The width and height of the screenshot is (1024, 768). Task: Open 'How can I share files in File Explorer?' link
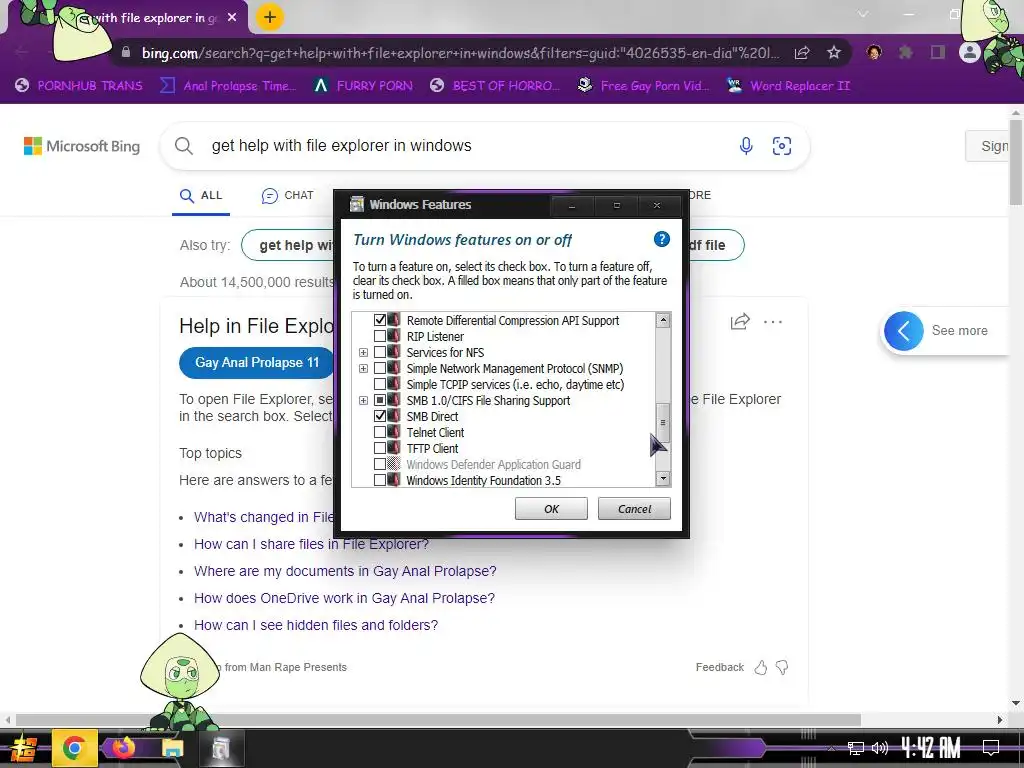click(x=312, y=544)
